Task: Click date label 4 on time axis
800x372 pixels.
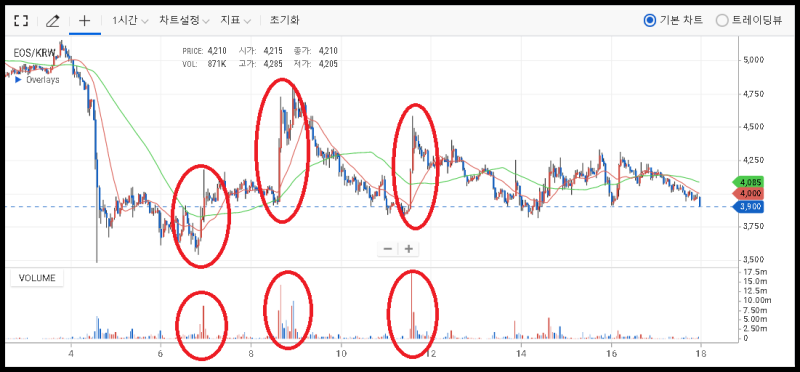Action: (71, 353)
